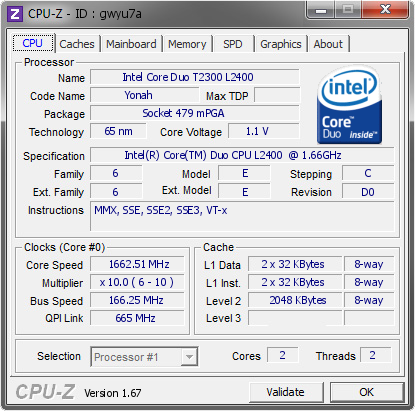Click the Stepping value C
The image size is (415, 411).
(x=368, y=173)
